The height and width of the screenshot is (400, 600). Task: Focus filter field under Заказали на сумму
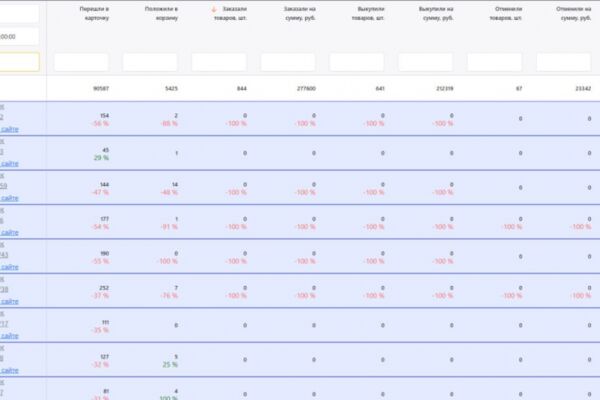pyautogui.click(x=288, y=62)
